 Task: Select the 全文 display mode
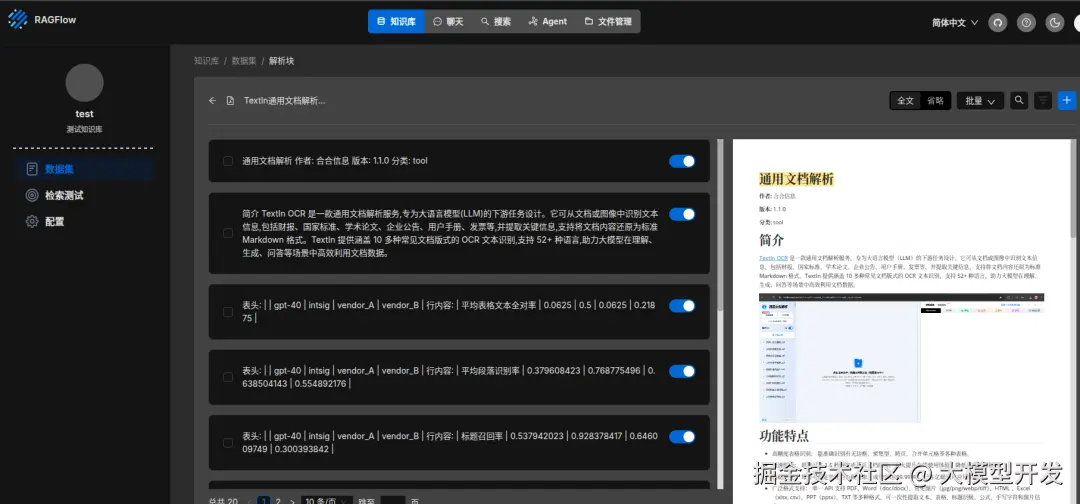point(905,101)
